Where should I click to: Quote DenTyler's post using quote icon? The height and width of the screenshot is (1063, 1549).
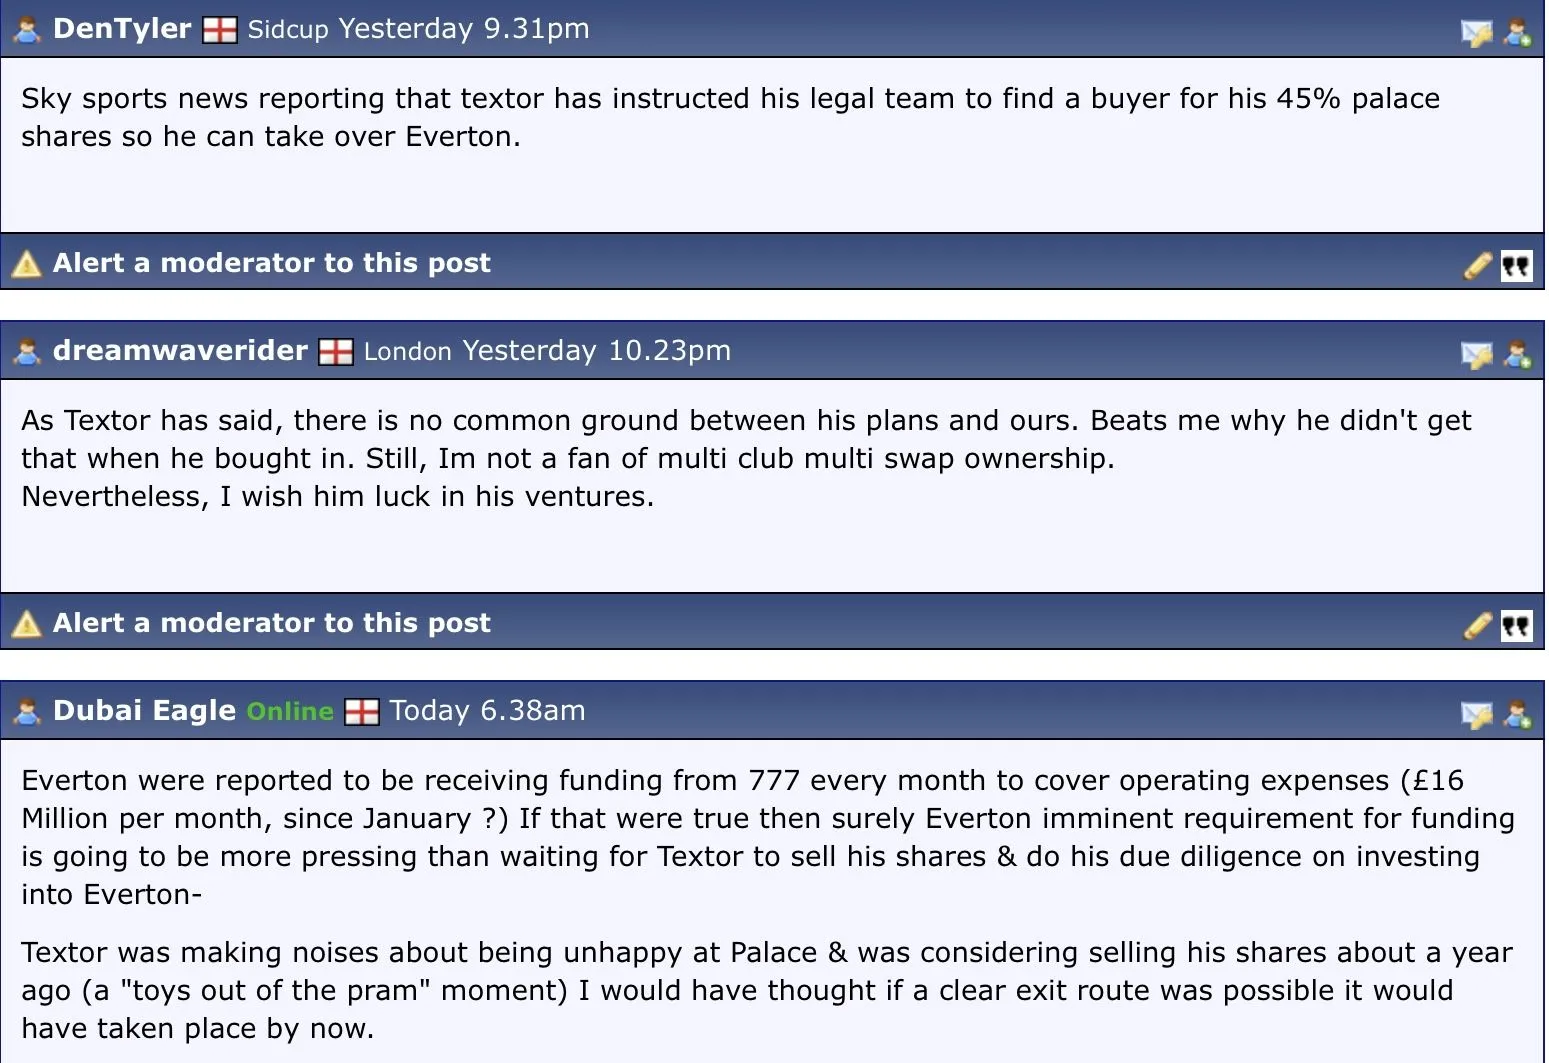tap(1516, 266)
